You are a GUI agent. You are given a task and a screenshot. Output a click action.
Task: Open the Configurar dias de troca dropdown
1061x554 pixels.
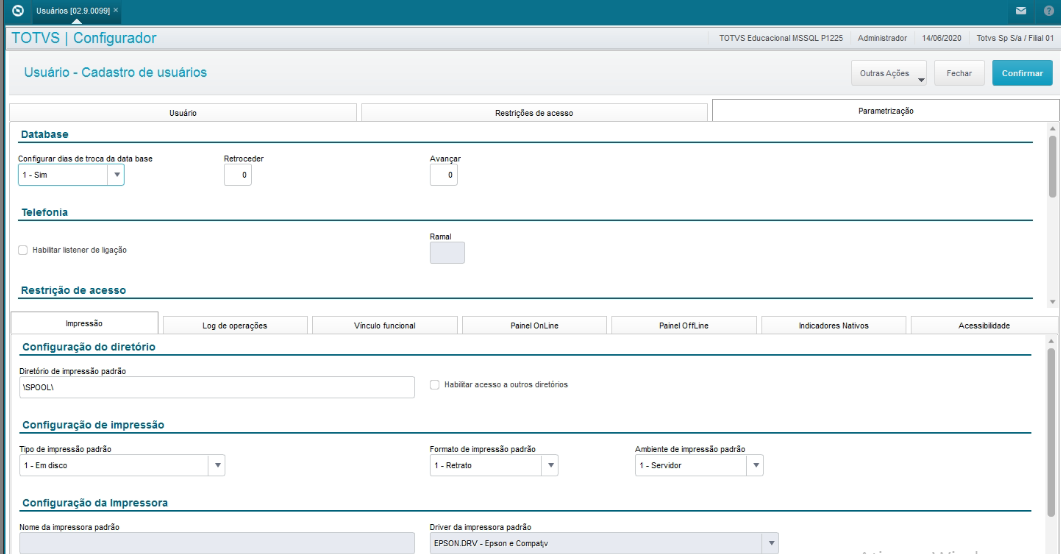(x=71, y=175)
